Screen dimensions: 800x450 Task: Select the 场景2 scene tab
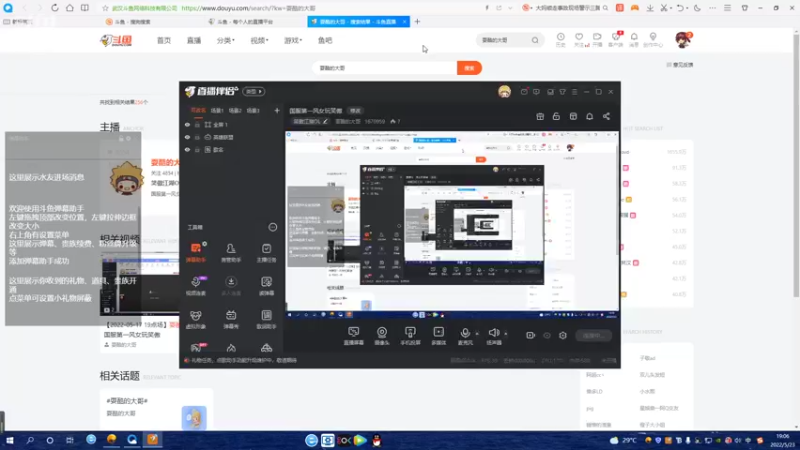(x=235, y=111)
